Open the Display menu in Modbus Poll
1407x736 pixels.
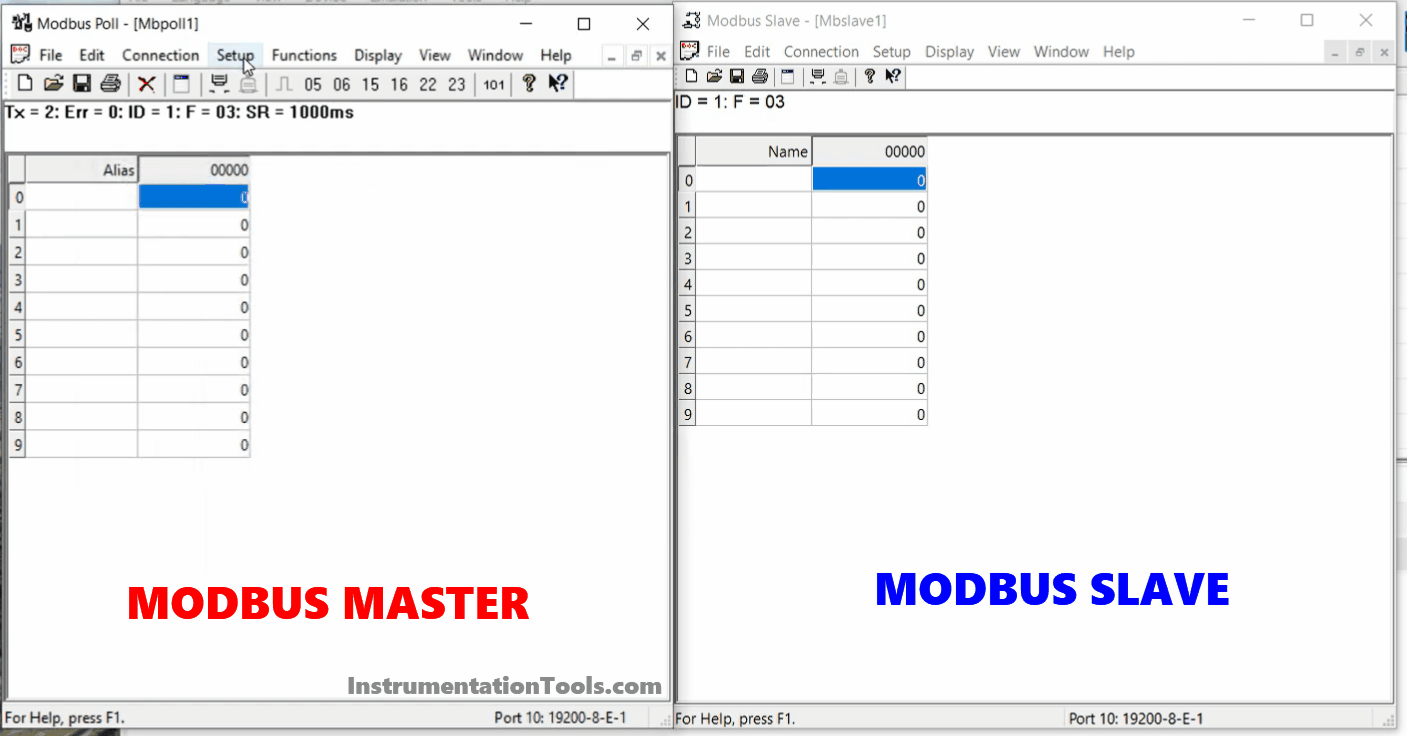(x=378, y=55)
